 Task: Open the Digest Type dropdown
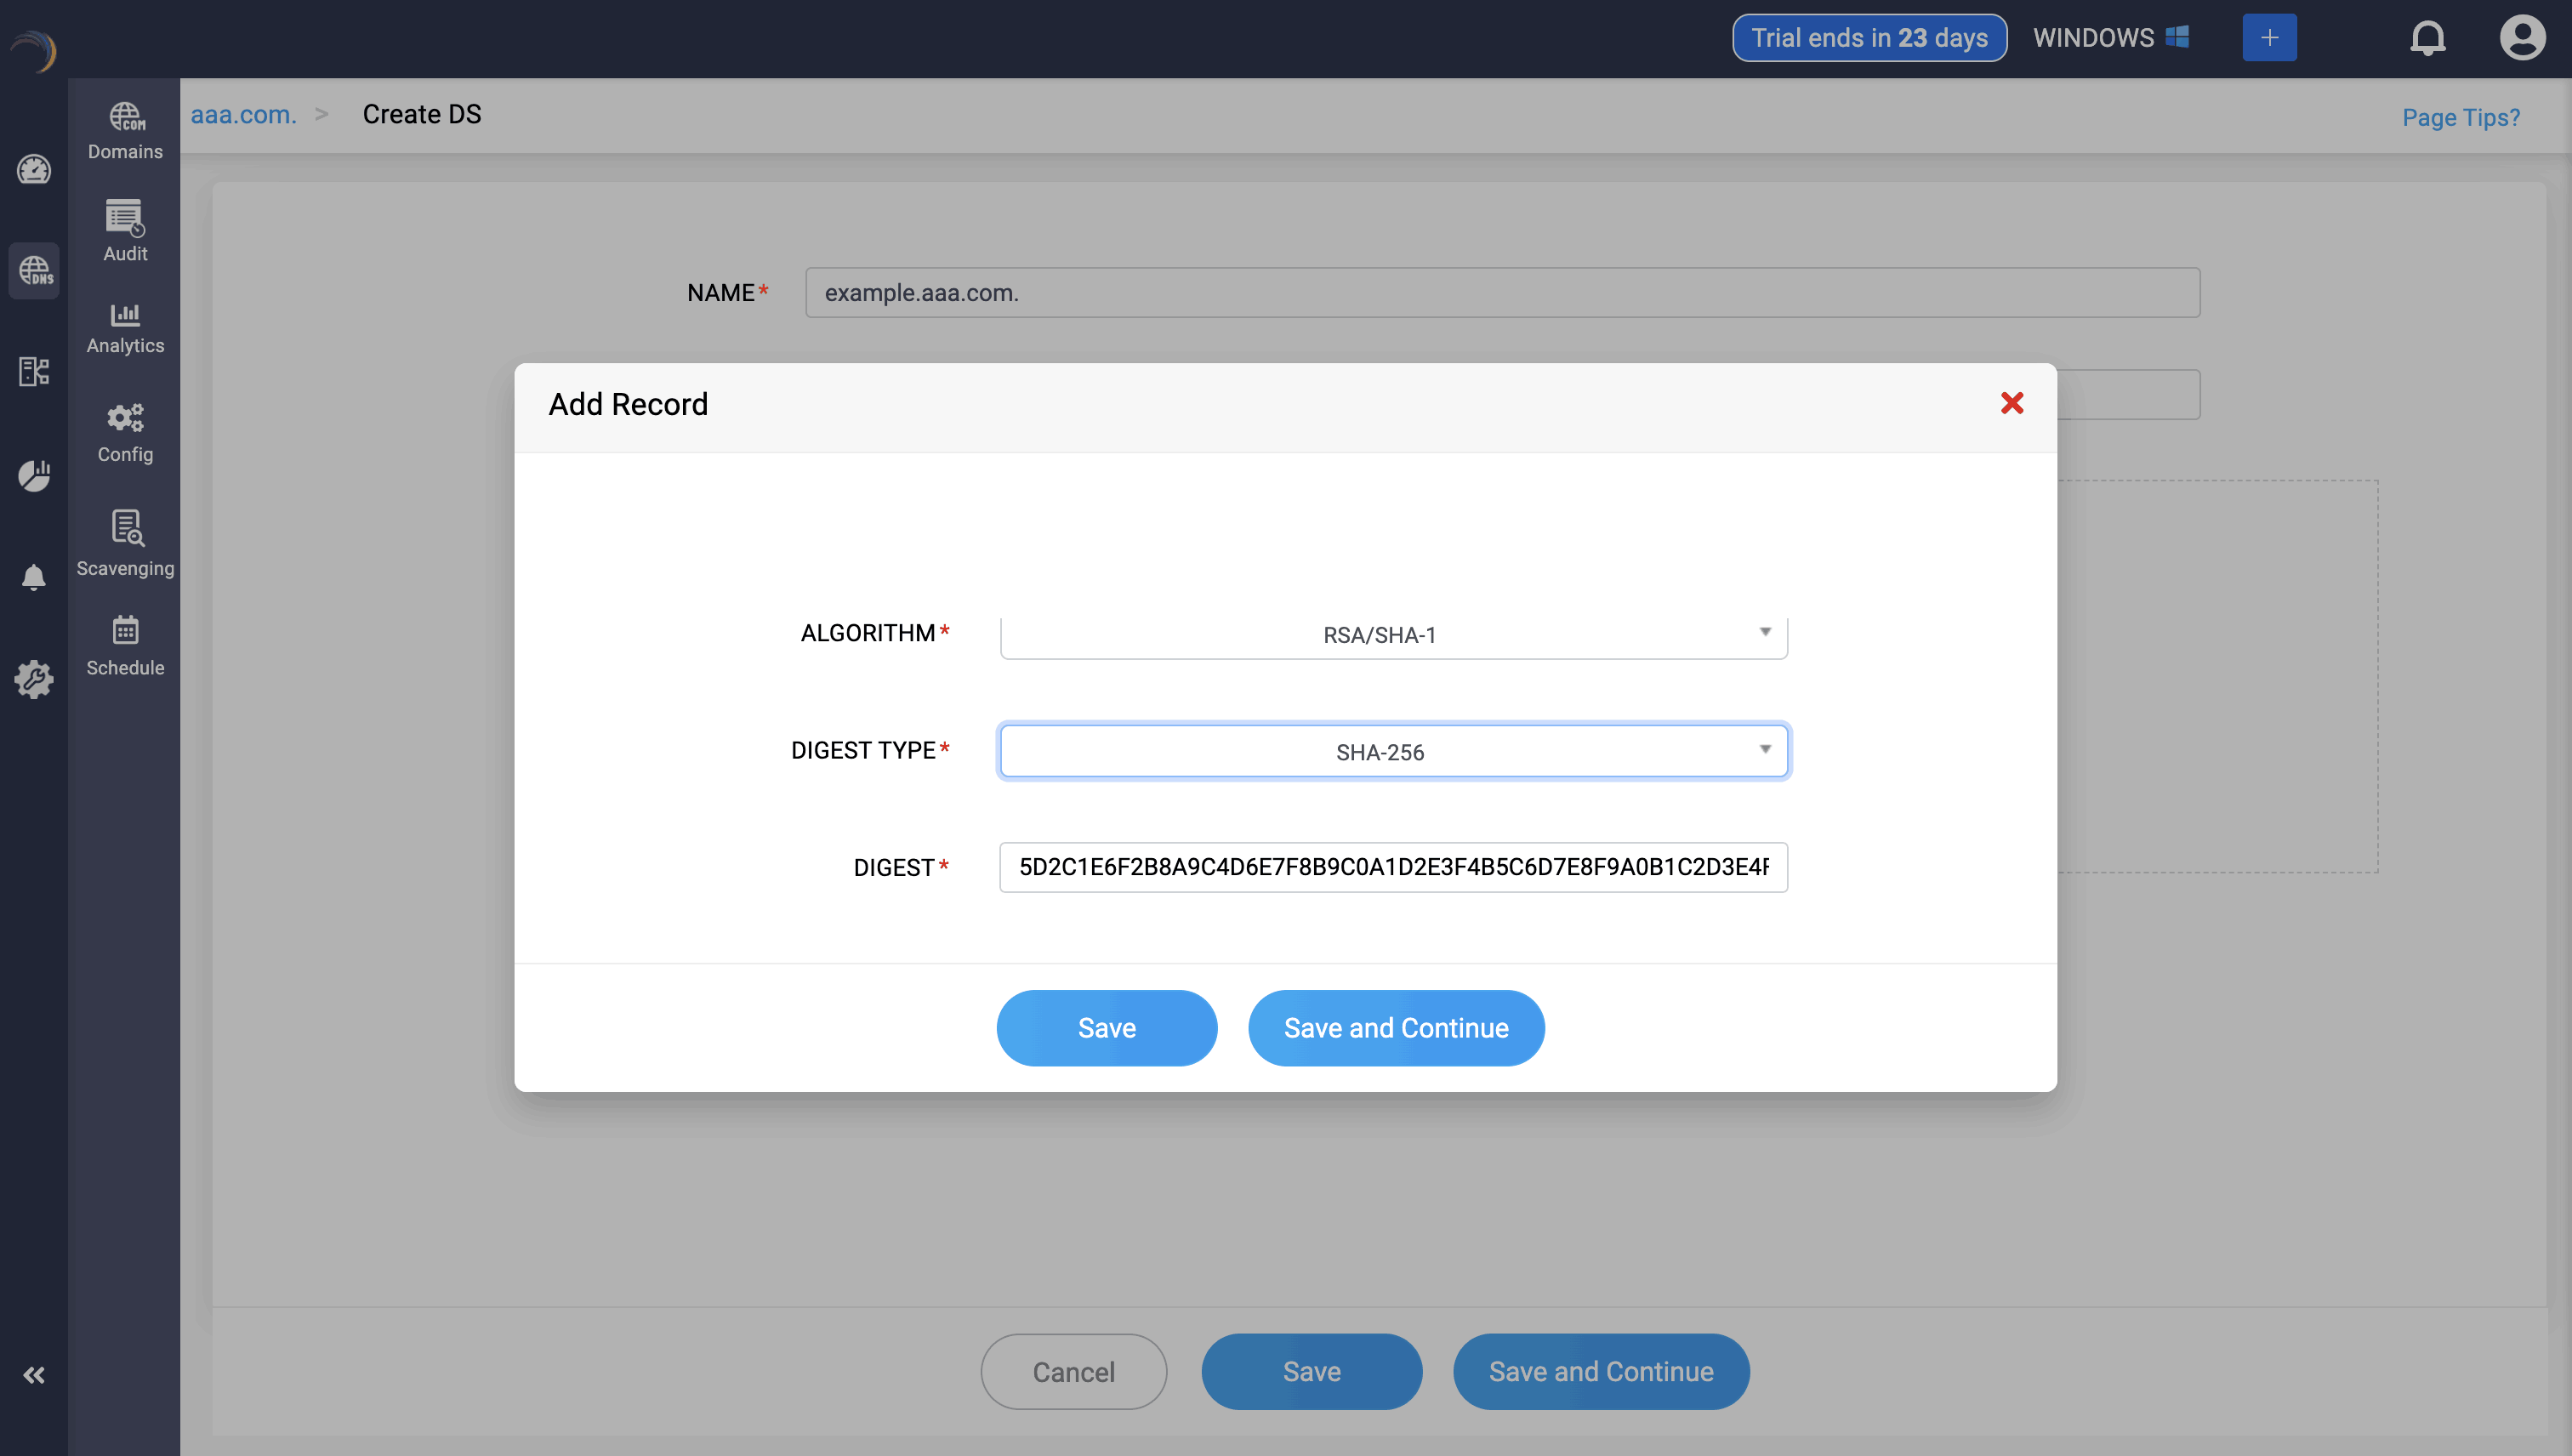(x=1393, y=751)
